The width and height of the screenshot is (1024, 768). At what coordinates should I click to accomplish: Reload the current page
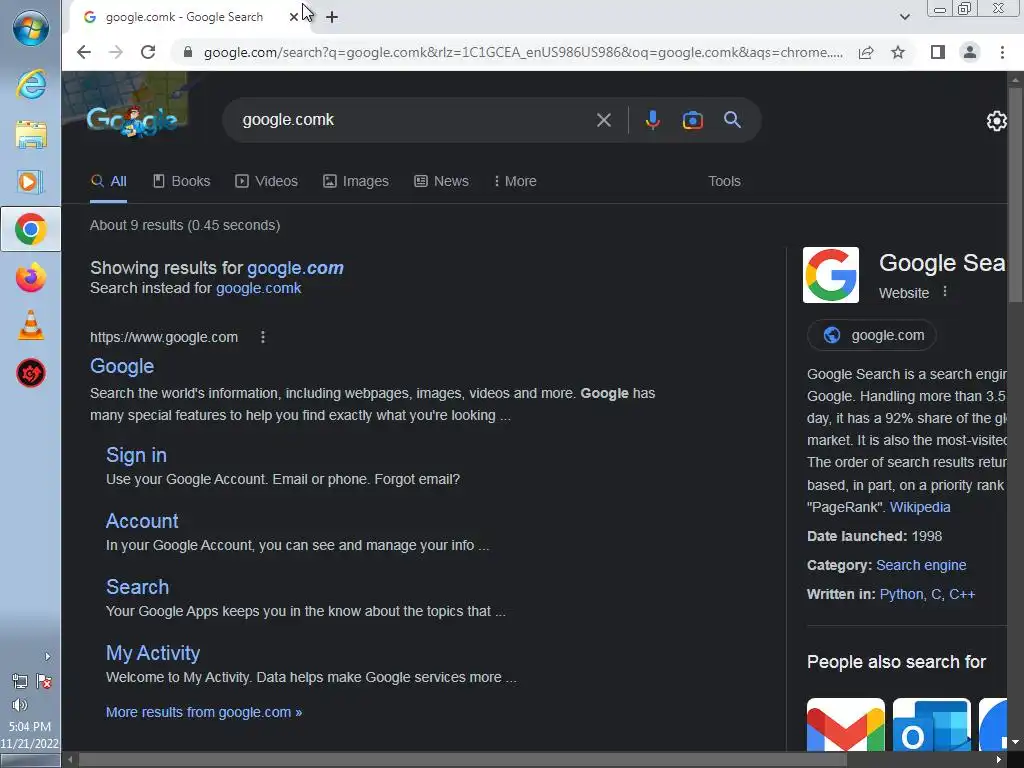point(148,52)
